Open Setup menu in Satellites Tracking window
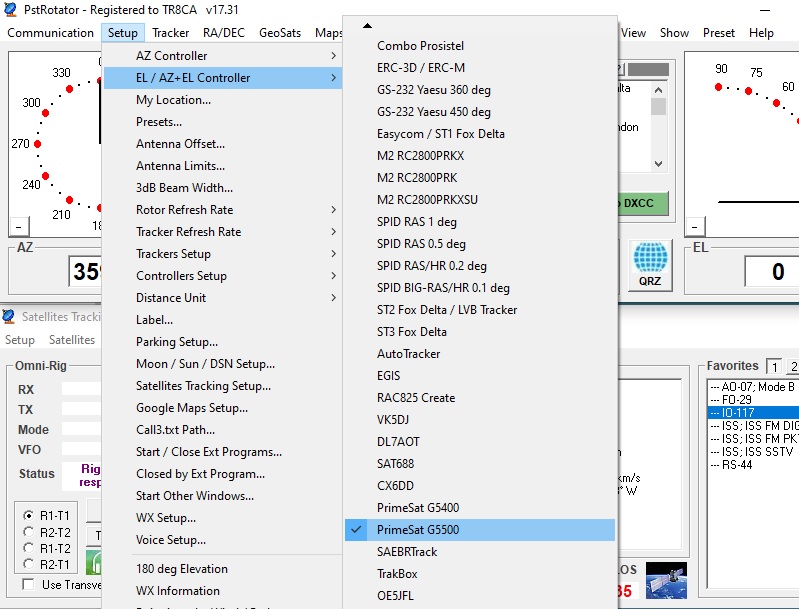799x609 pixels. pos(20,340)
